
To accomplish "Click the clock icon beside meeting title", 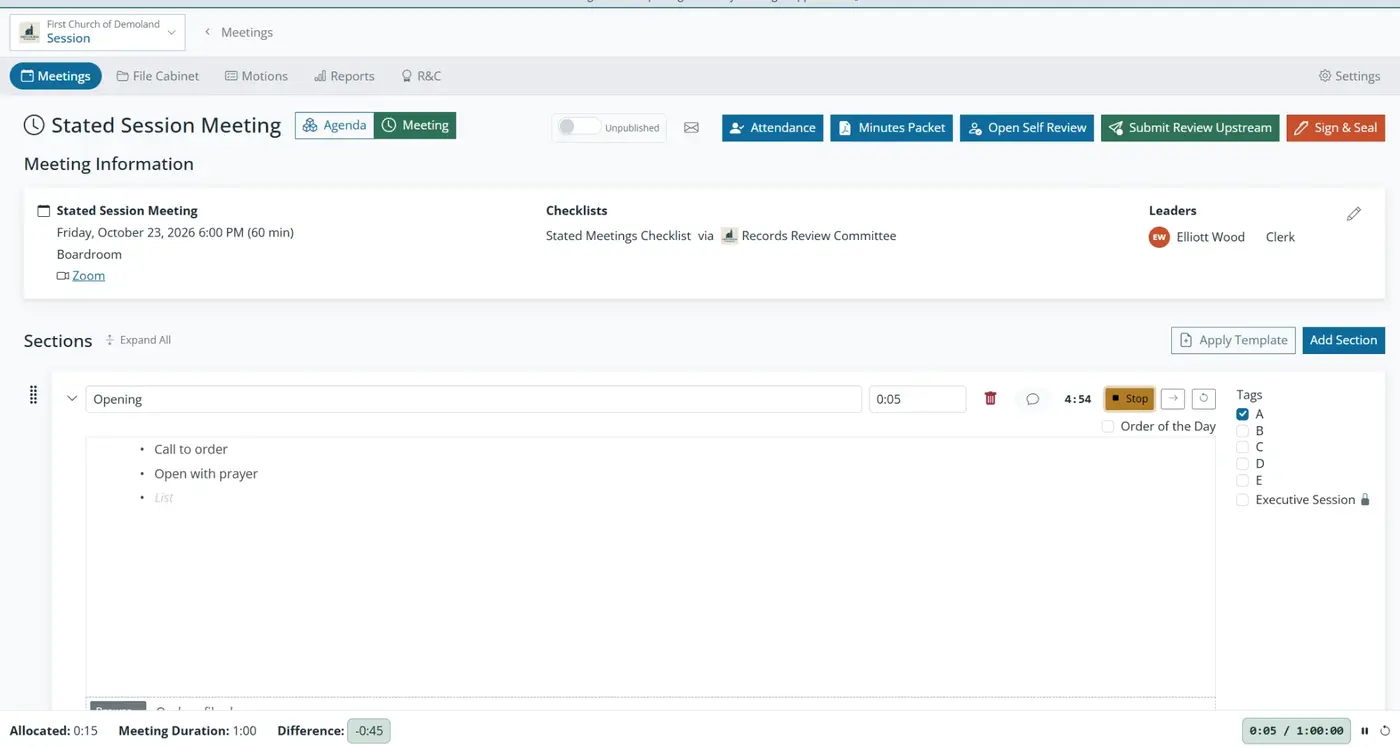I will 34,126.
